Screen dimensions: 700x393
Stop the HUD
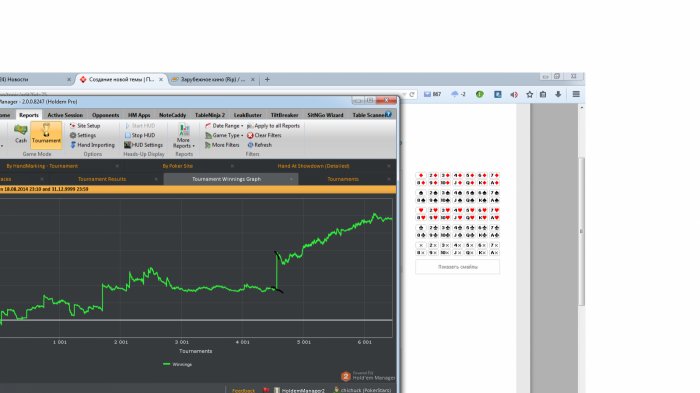(x=140, y=135)
